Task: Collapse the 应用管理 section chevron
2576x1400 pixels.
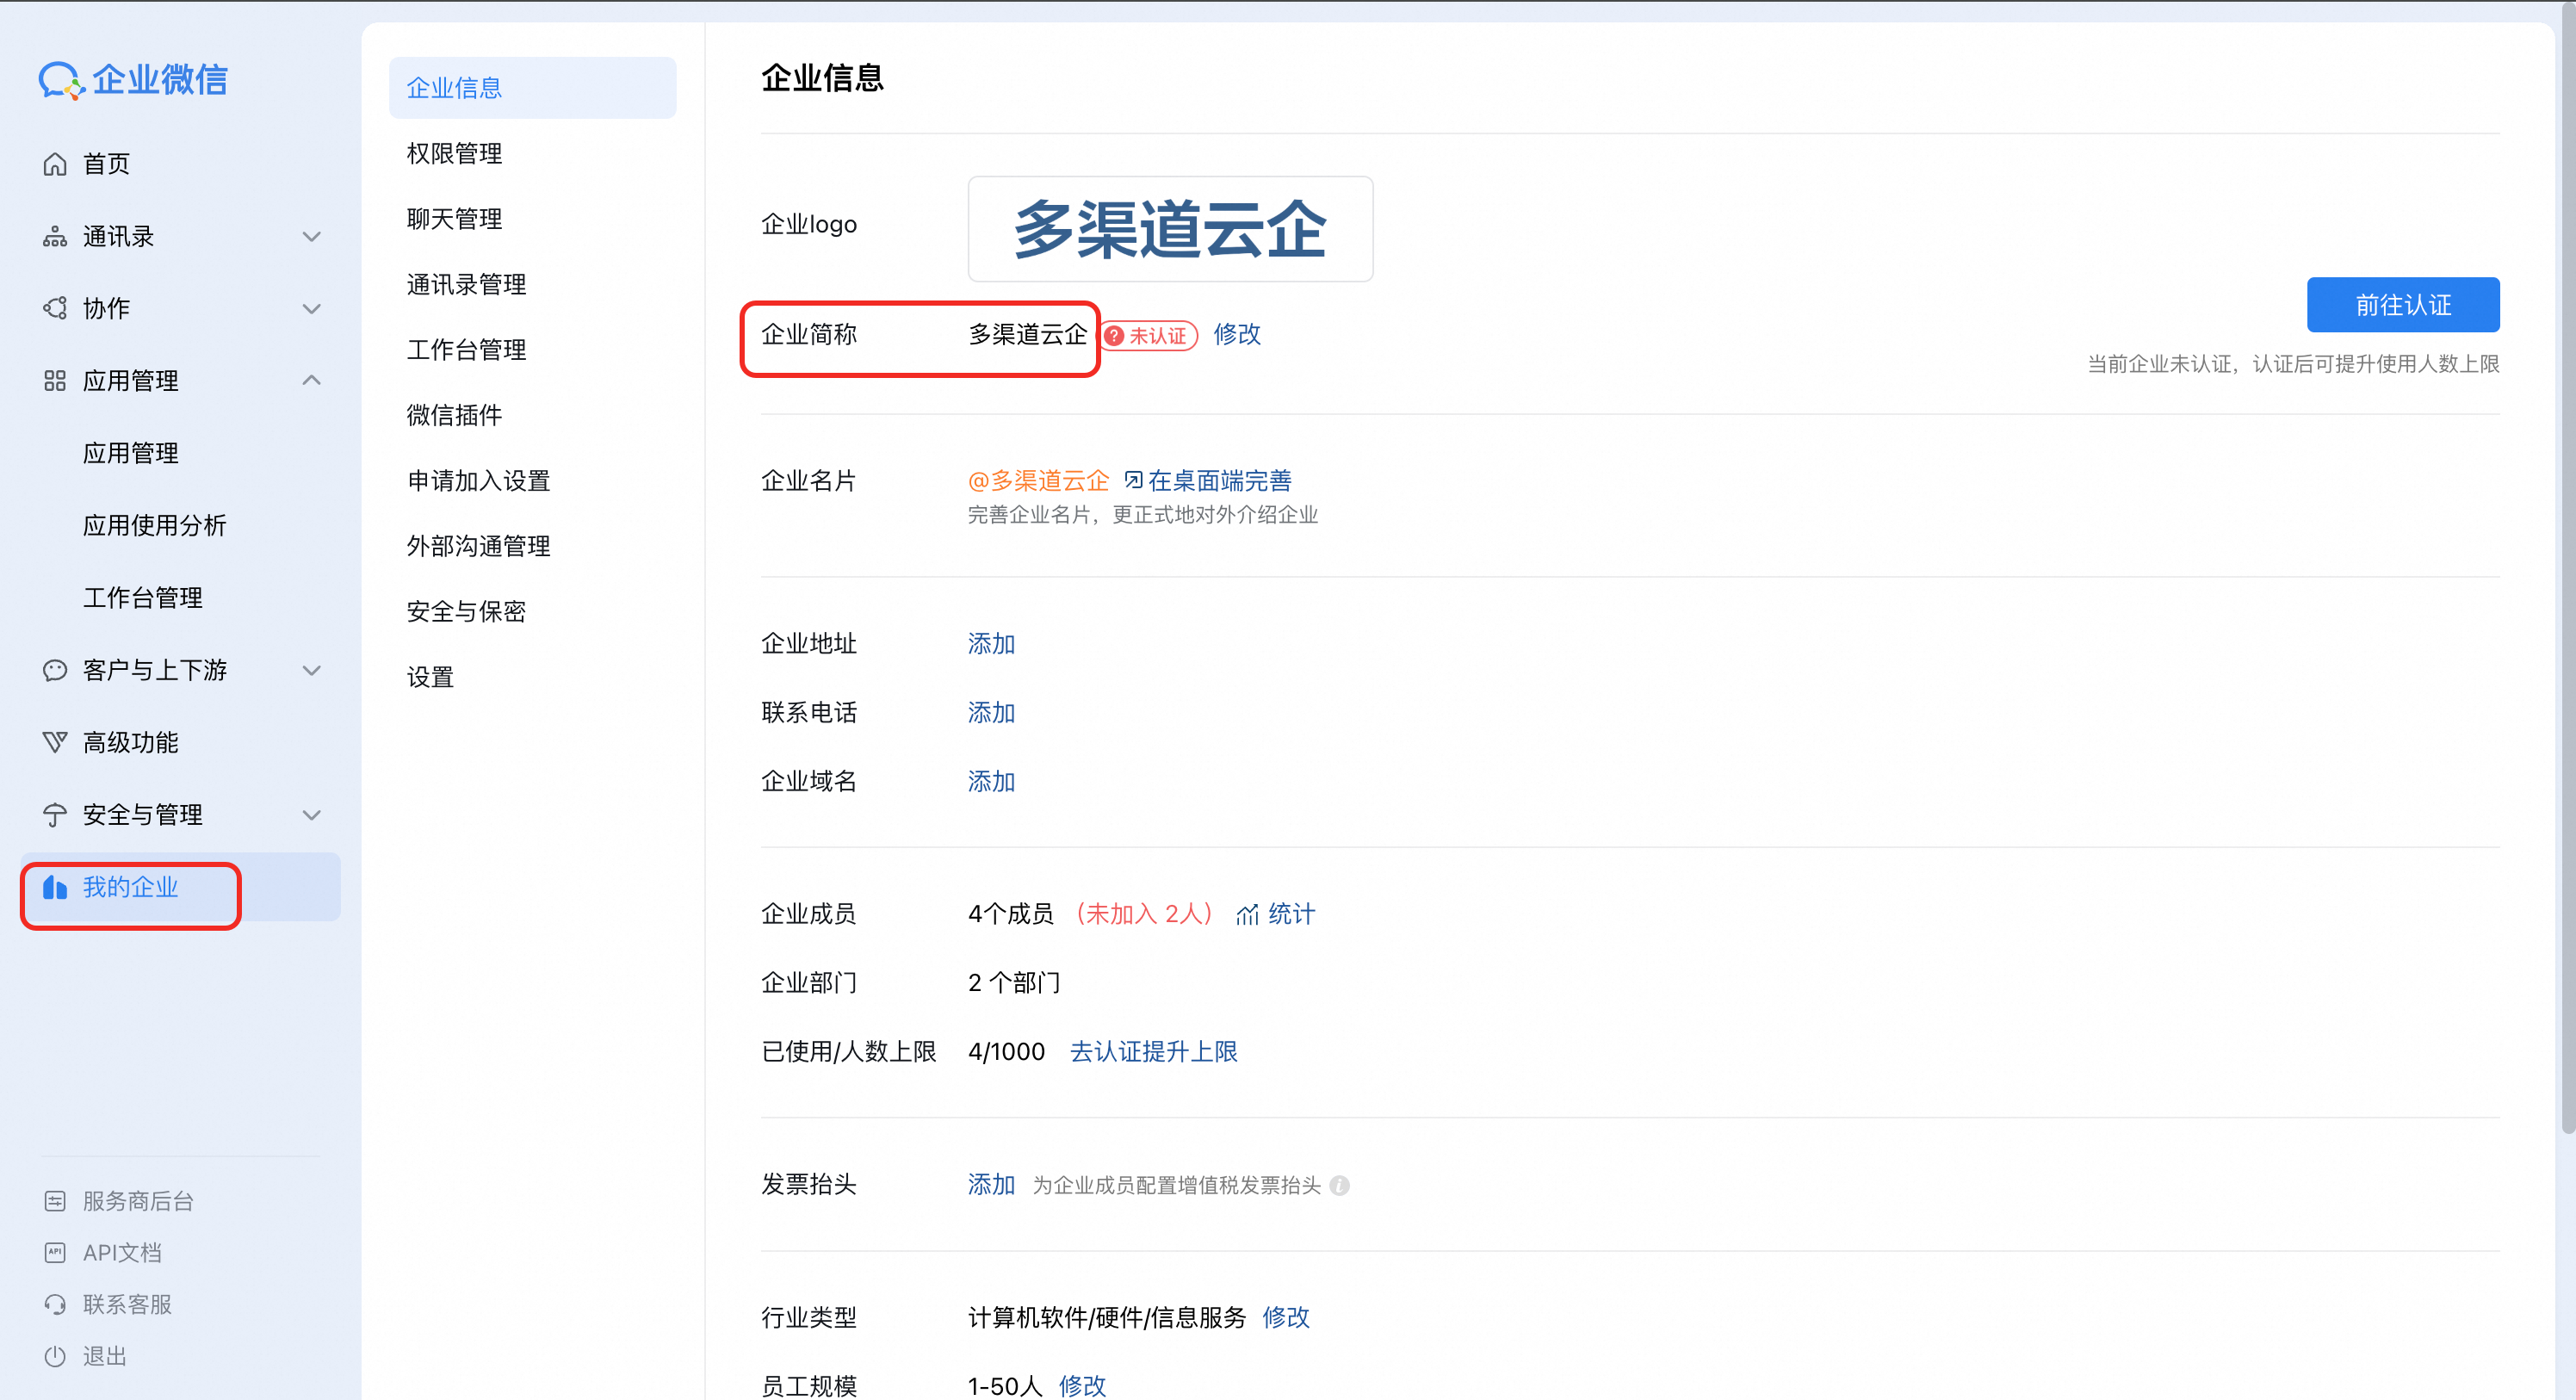Action: (x=312, y=380)
